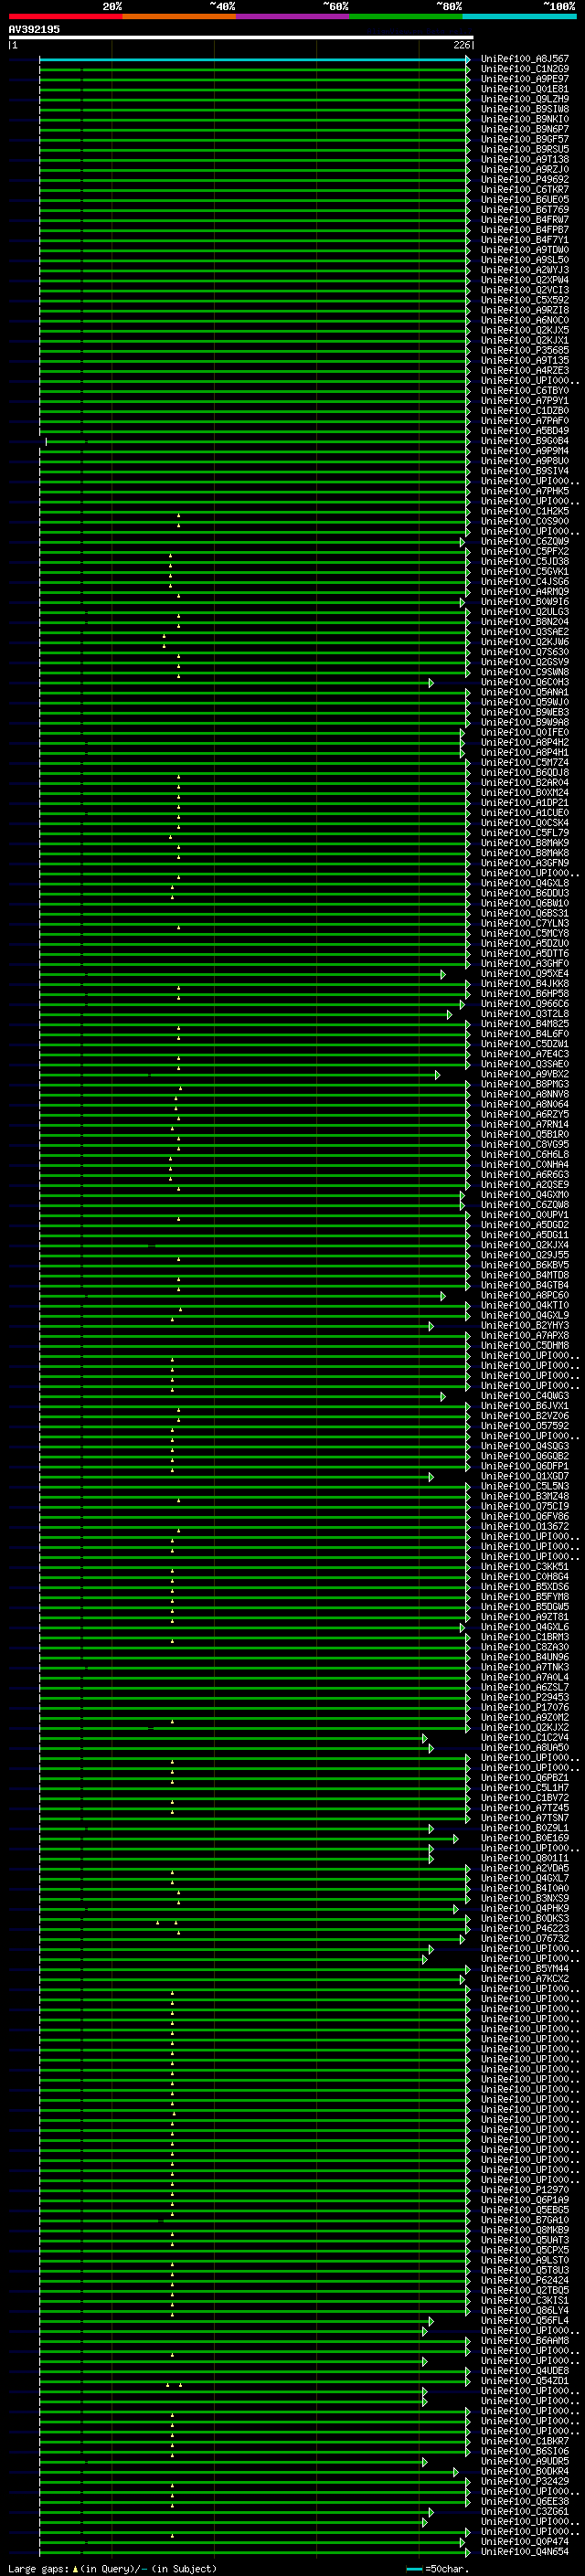Select hit label UniRef100_C5PFX2
This screenshot has width=585, height=2576.
tap(525, 551)
